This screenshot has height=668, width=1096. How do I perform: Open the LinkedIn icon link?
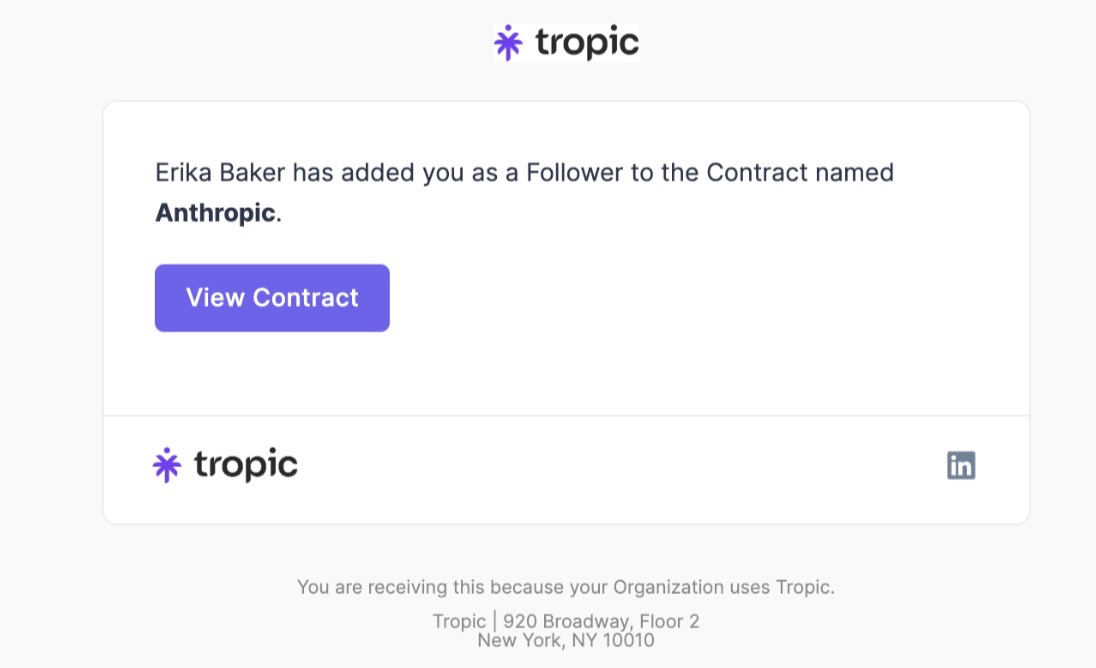[x=961, y=465]
